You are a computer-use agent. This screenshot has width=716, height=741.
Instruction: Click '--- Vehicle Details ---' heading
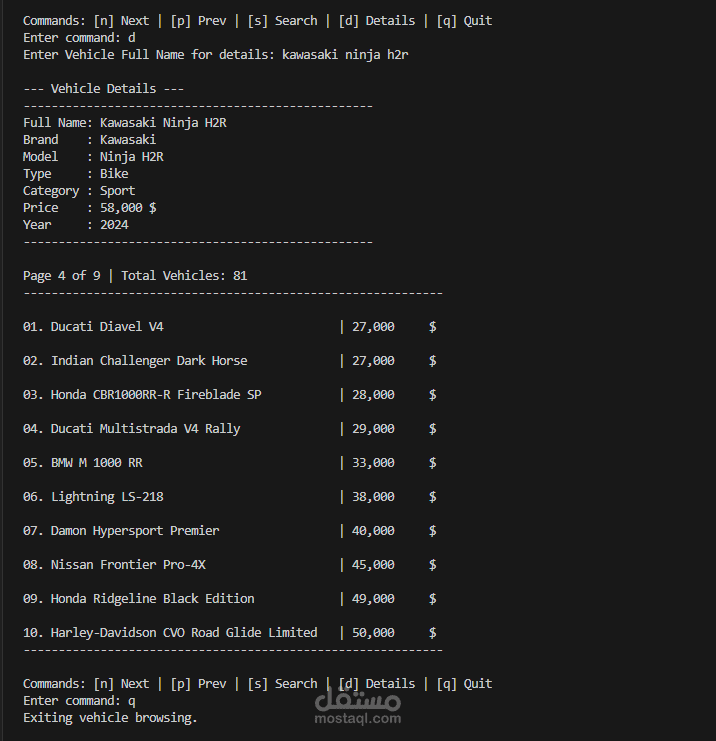coord(104,88)
